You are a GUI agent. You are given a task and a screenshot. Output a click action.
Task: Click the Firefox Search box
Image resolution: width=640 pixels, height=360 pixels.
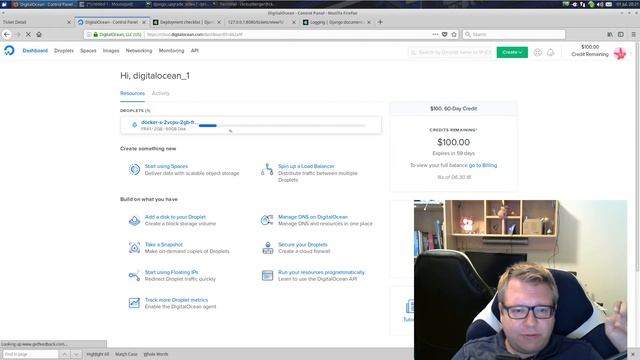(x=514, y=35)
